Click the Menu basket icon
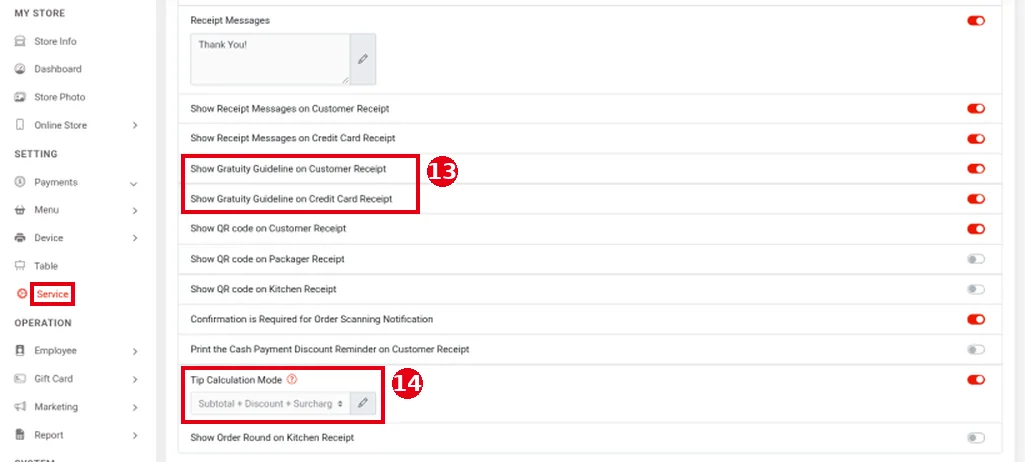 20,210
